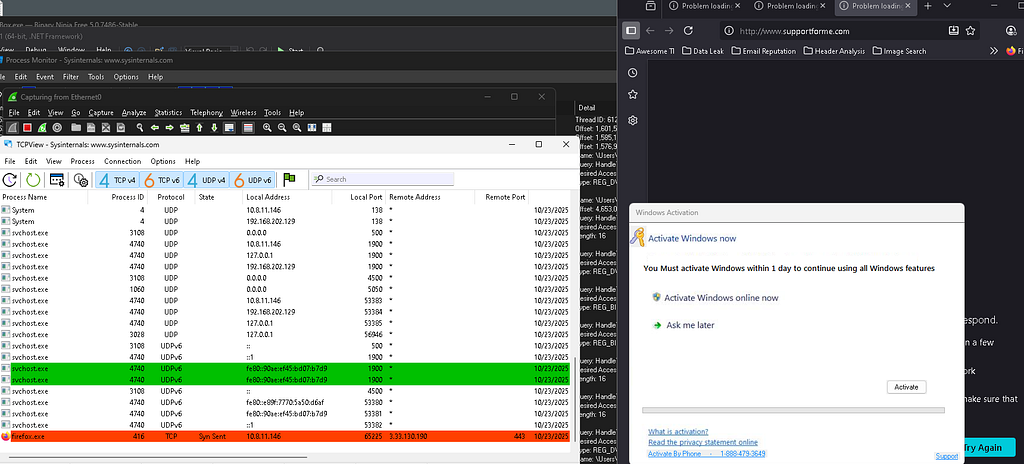
Task: Open Image Search bookmarks folder
Action: pos(899,50)
